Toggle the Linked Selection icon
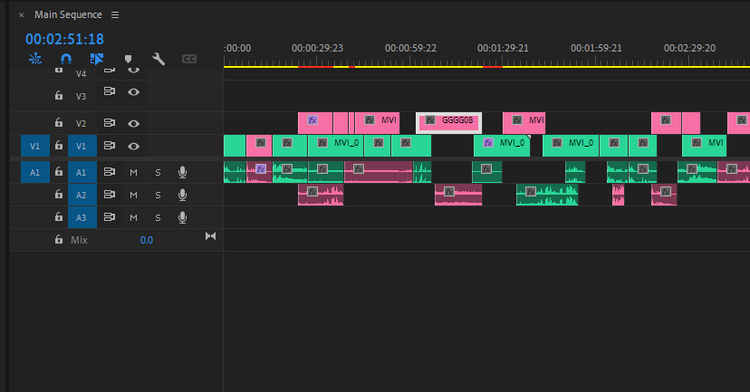This screenshot has height=392, width=750. point(97,59)
